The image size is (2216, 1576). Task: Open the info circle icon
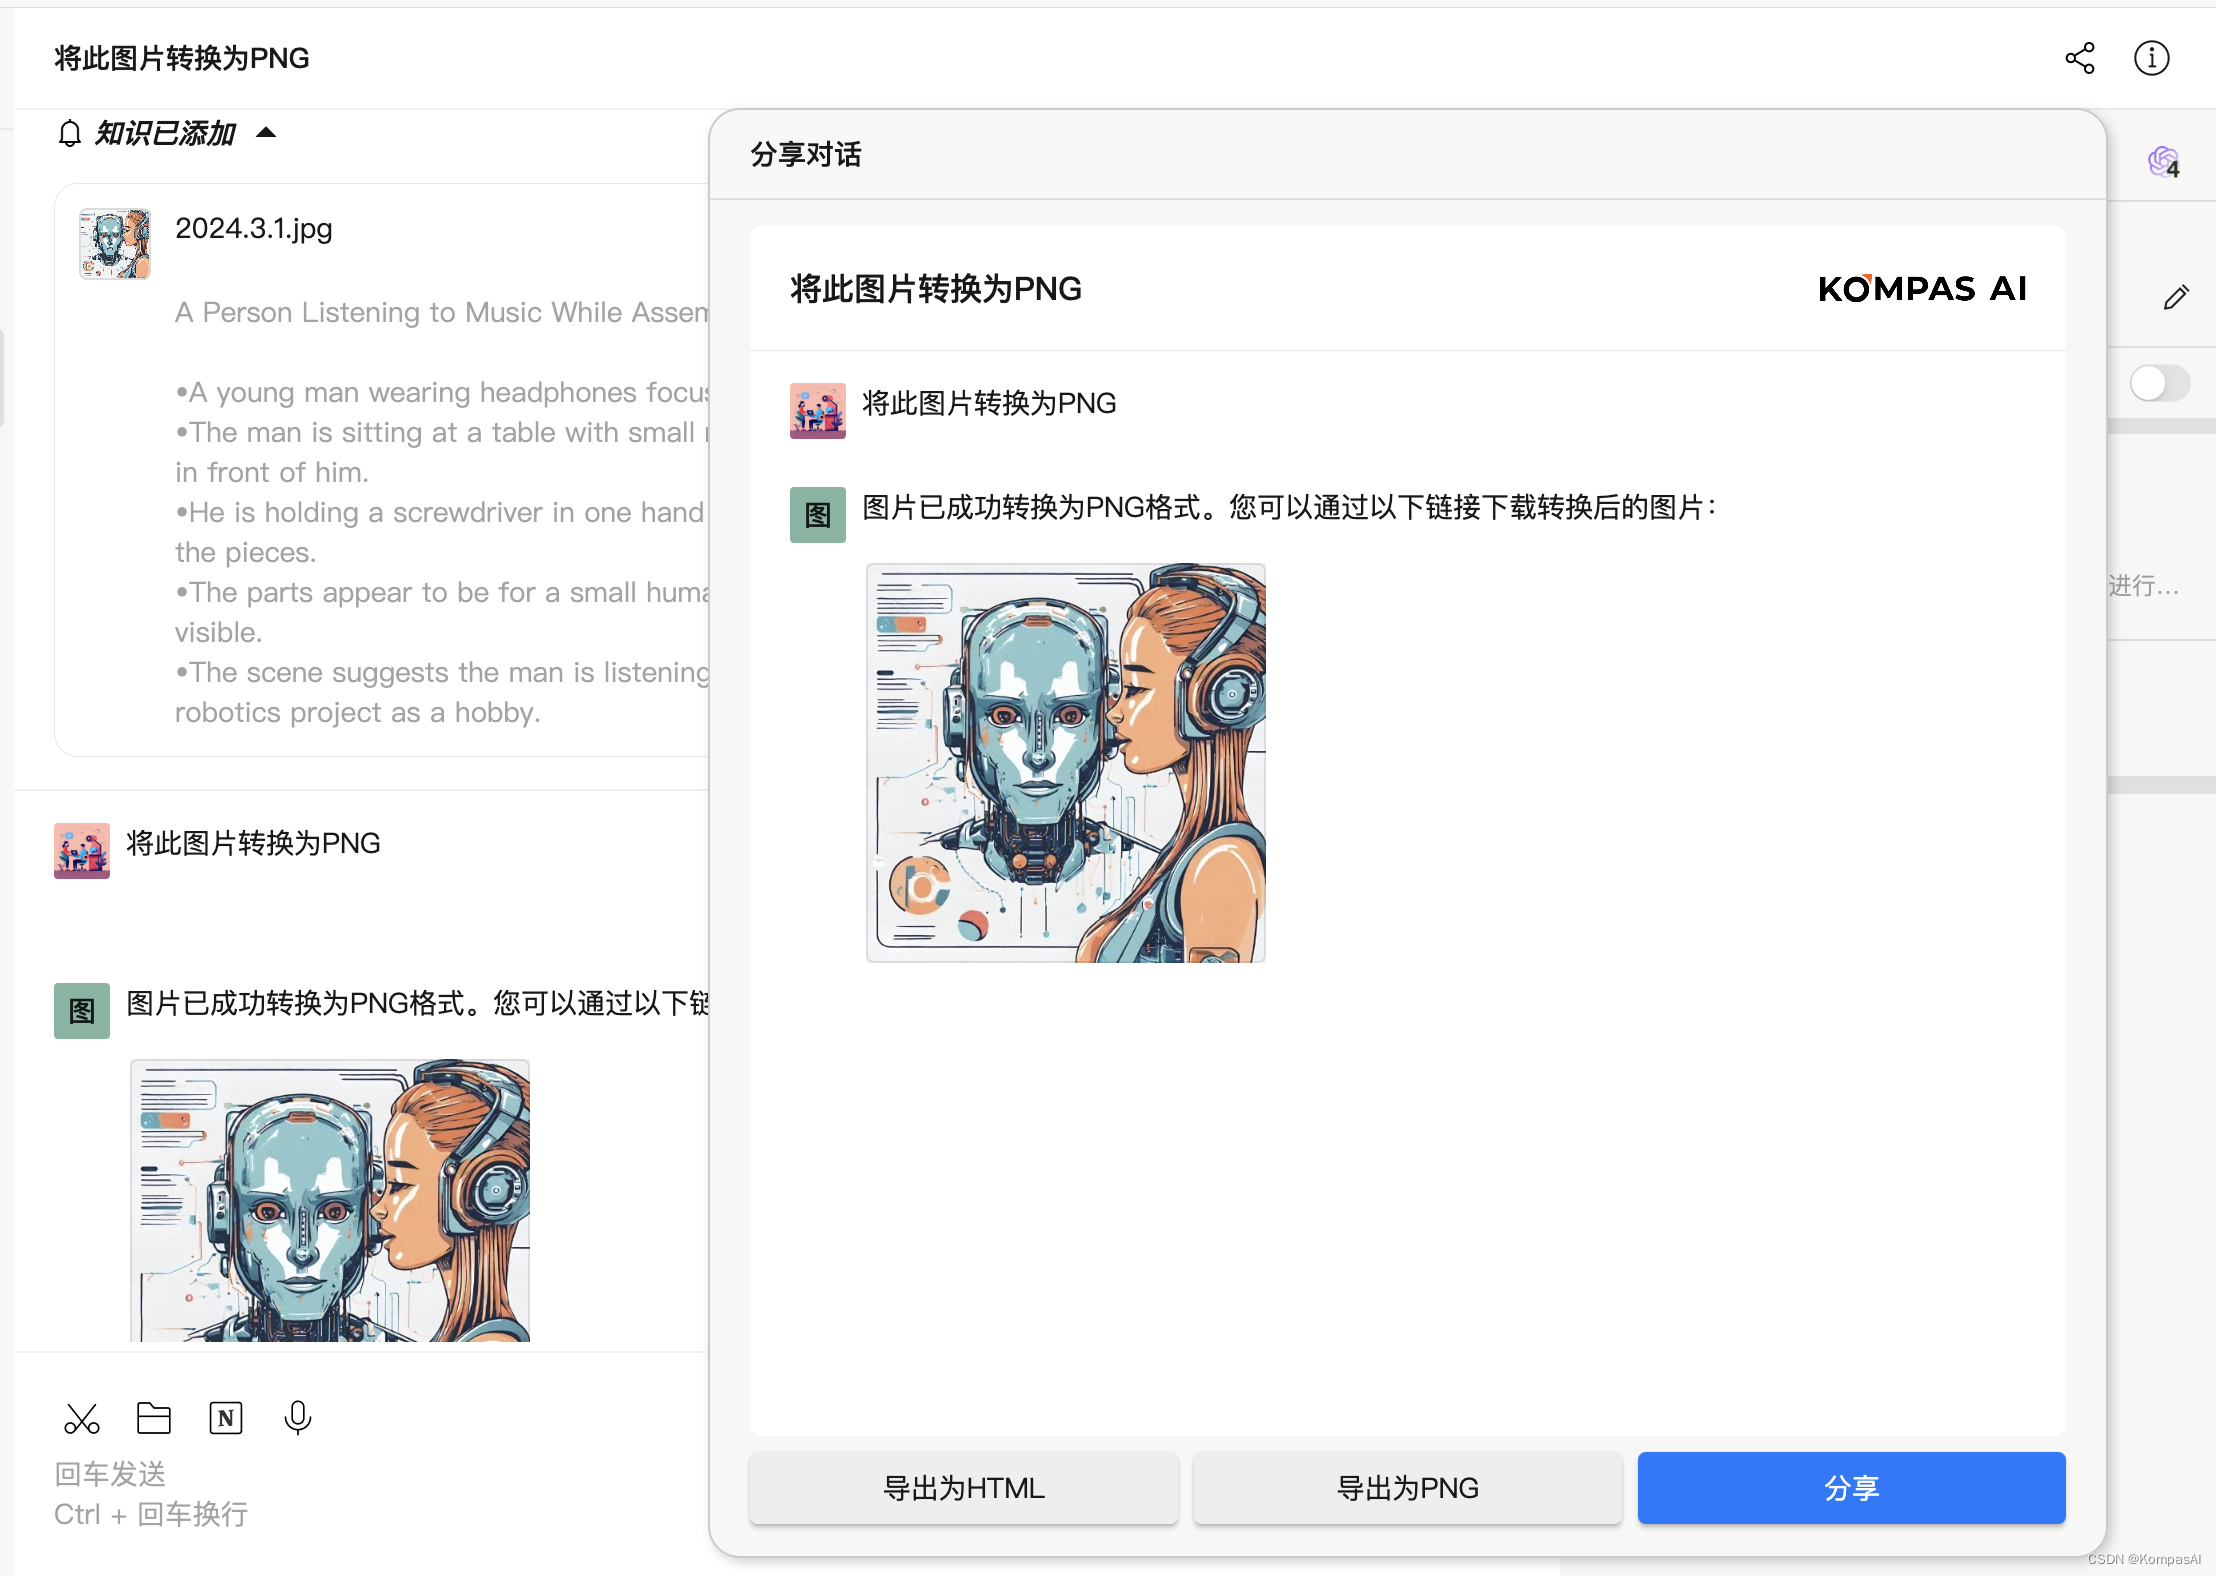tap(2151, 58)
